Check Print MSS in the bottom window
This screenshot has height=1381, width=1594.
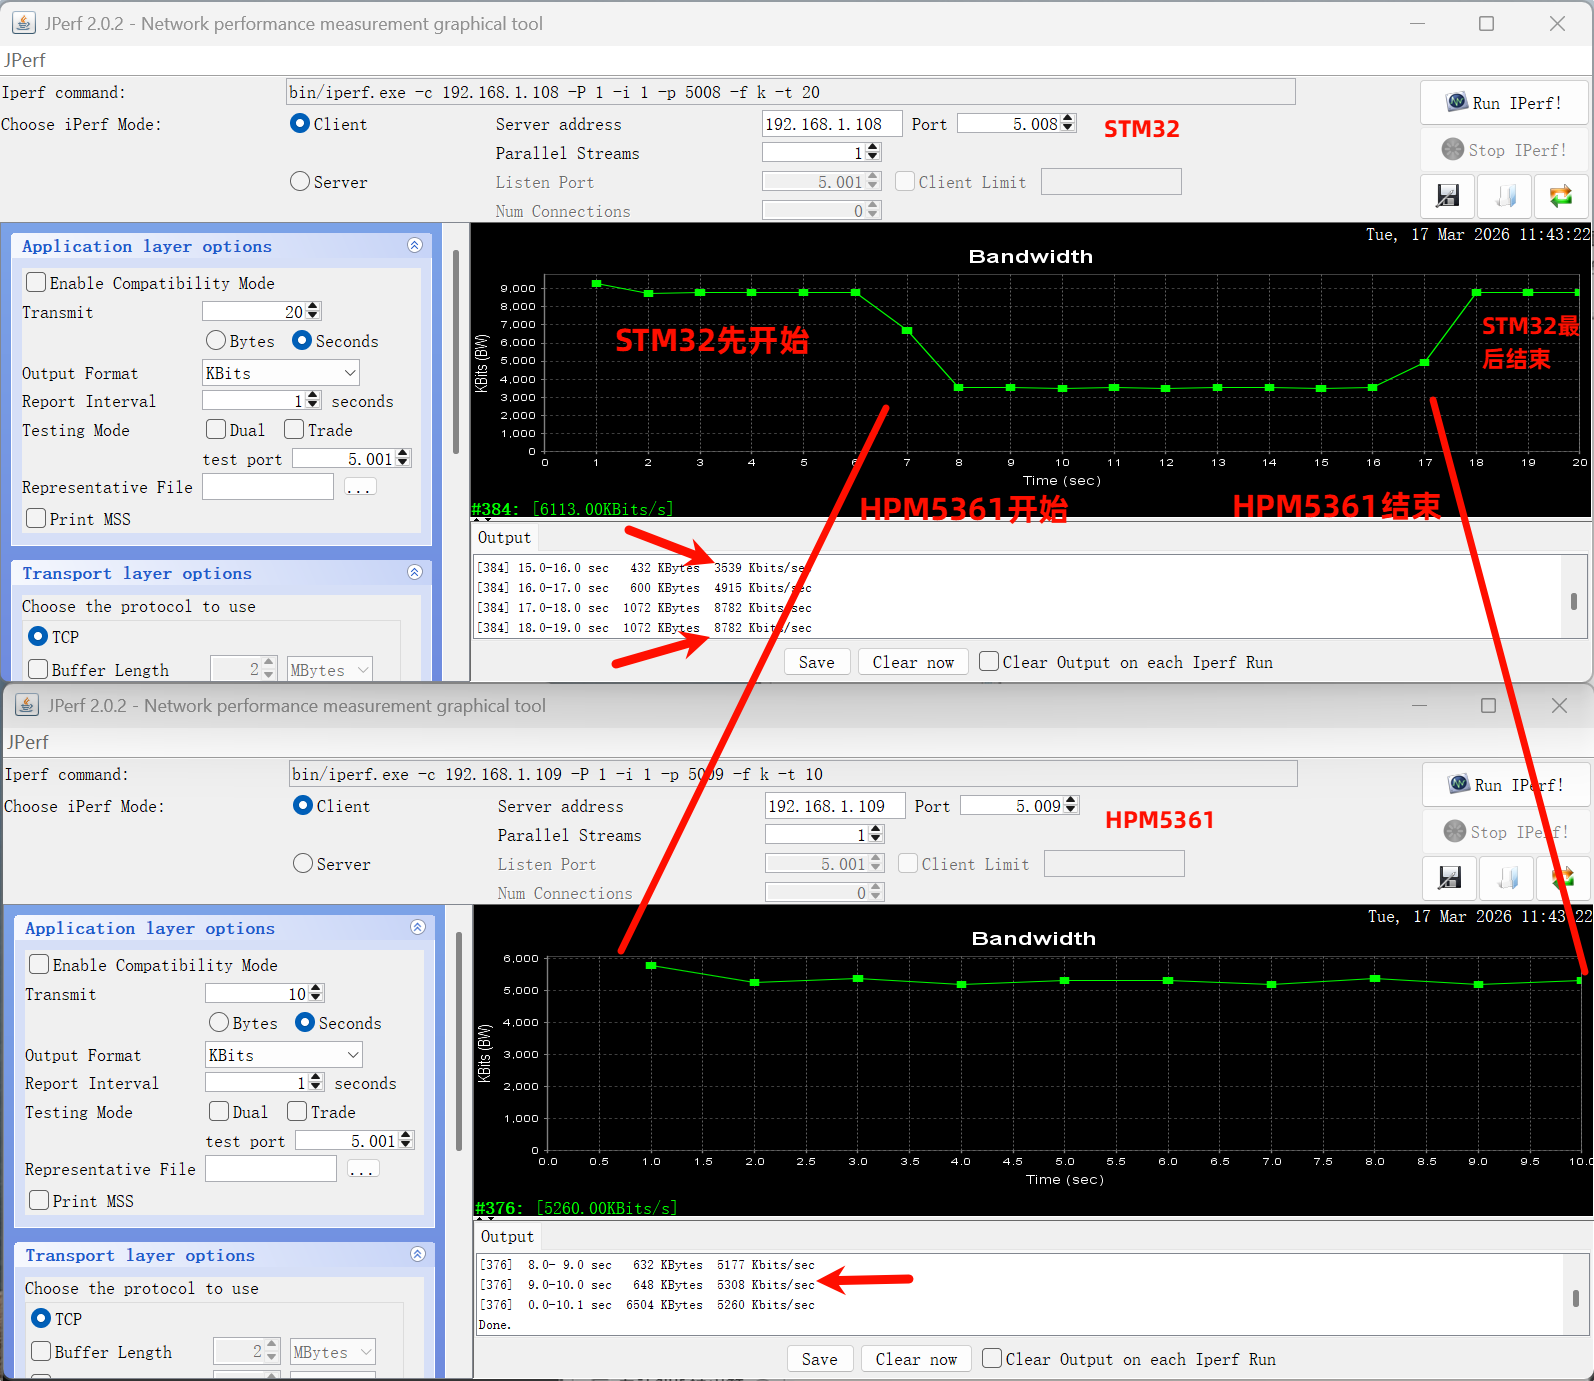pos(39,1201)
